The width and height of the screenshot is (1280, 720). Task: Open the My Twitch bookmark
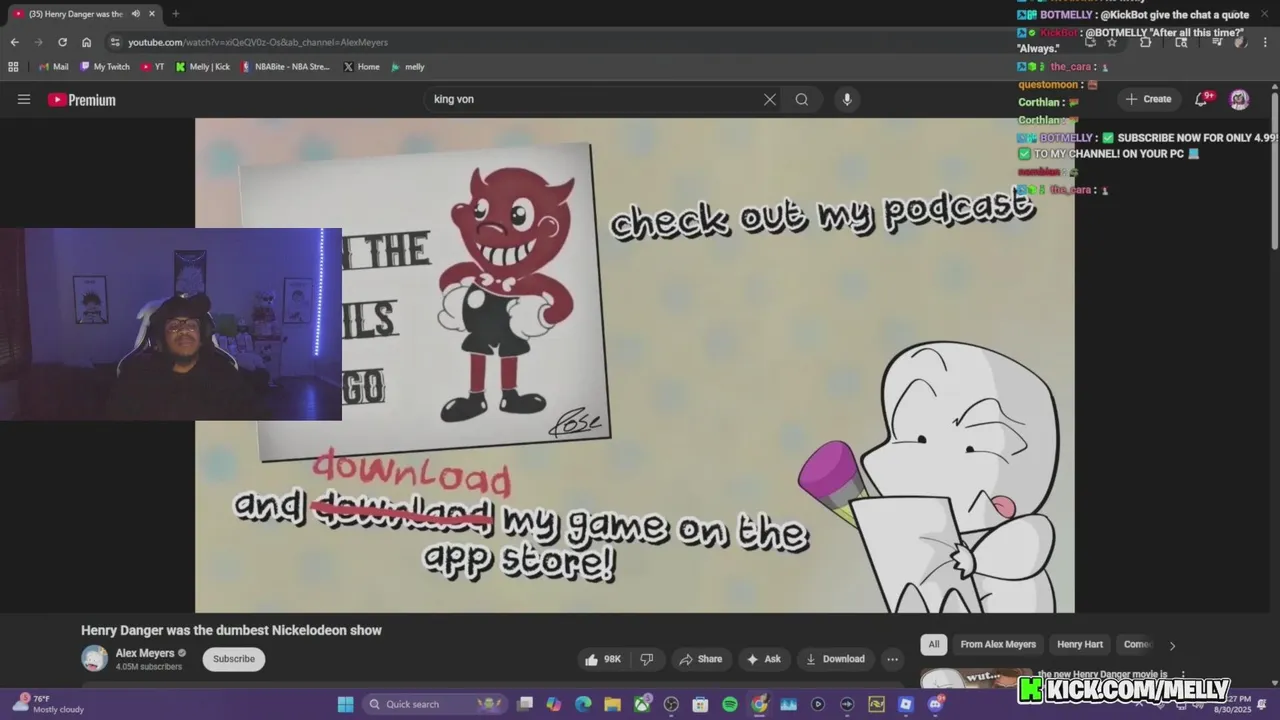[x=105, y=67]
